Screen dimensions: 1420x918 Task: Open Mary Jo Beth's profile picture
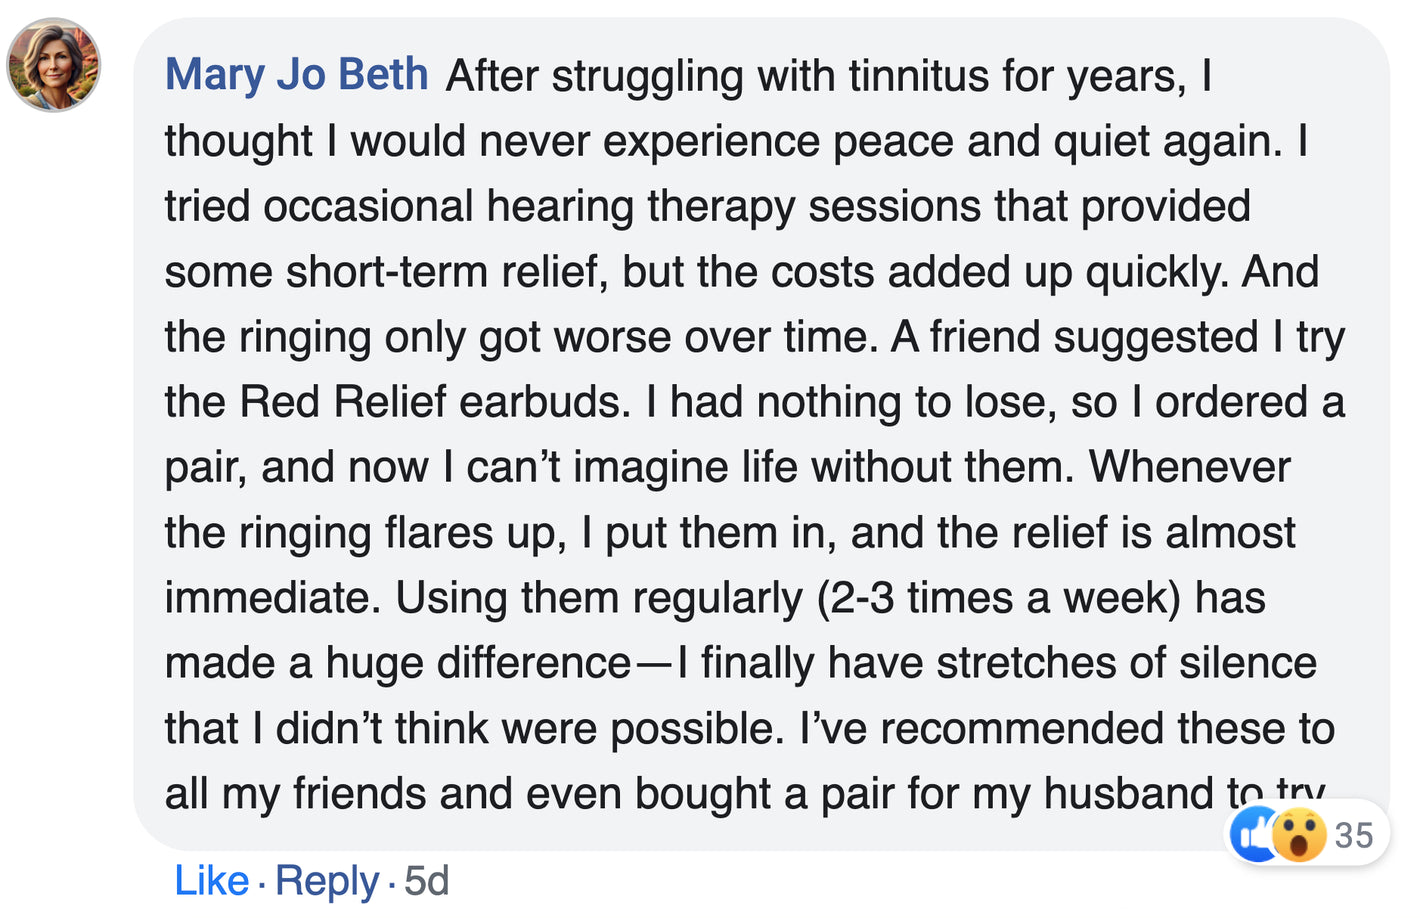click(54, 65)
